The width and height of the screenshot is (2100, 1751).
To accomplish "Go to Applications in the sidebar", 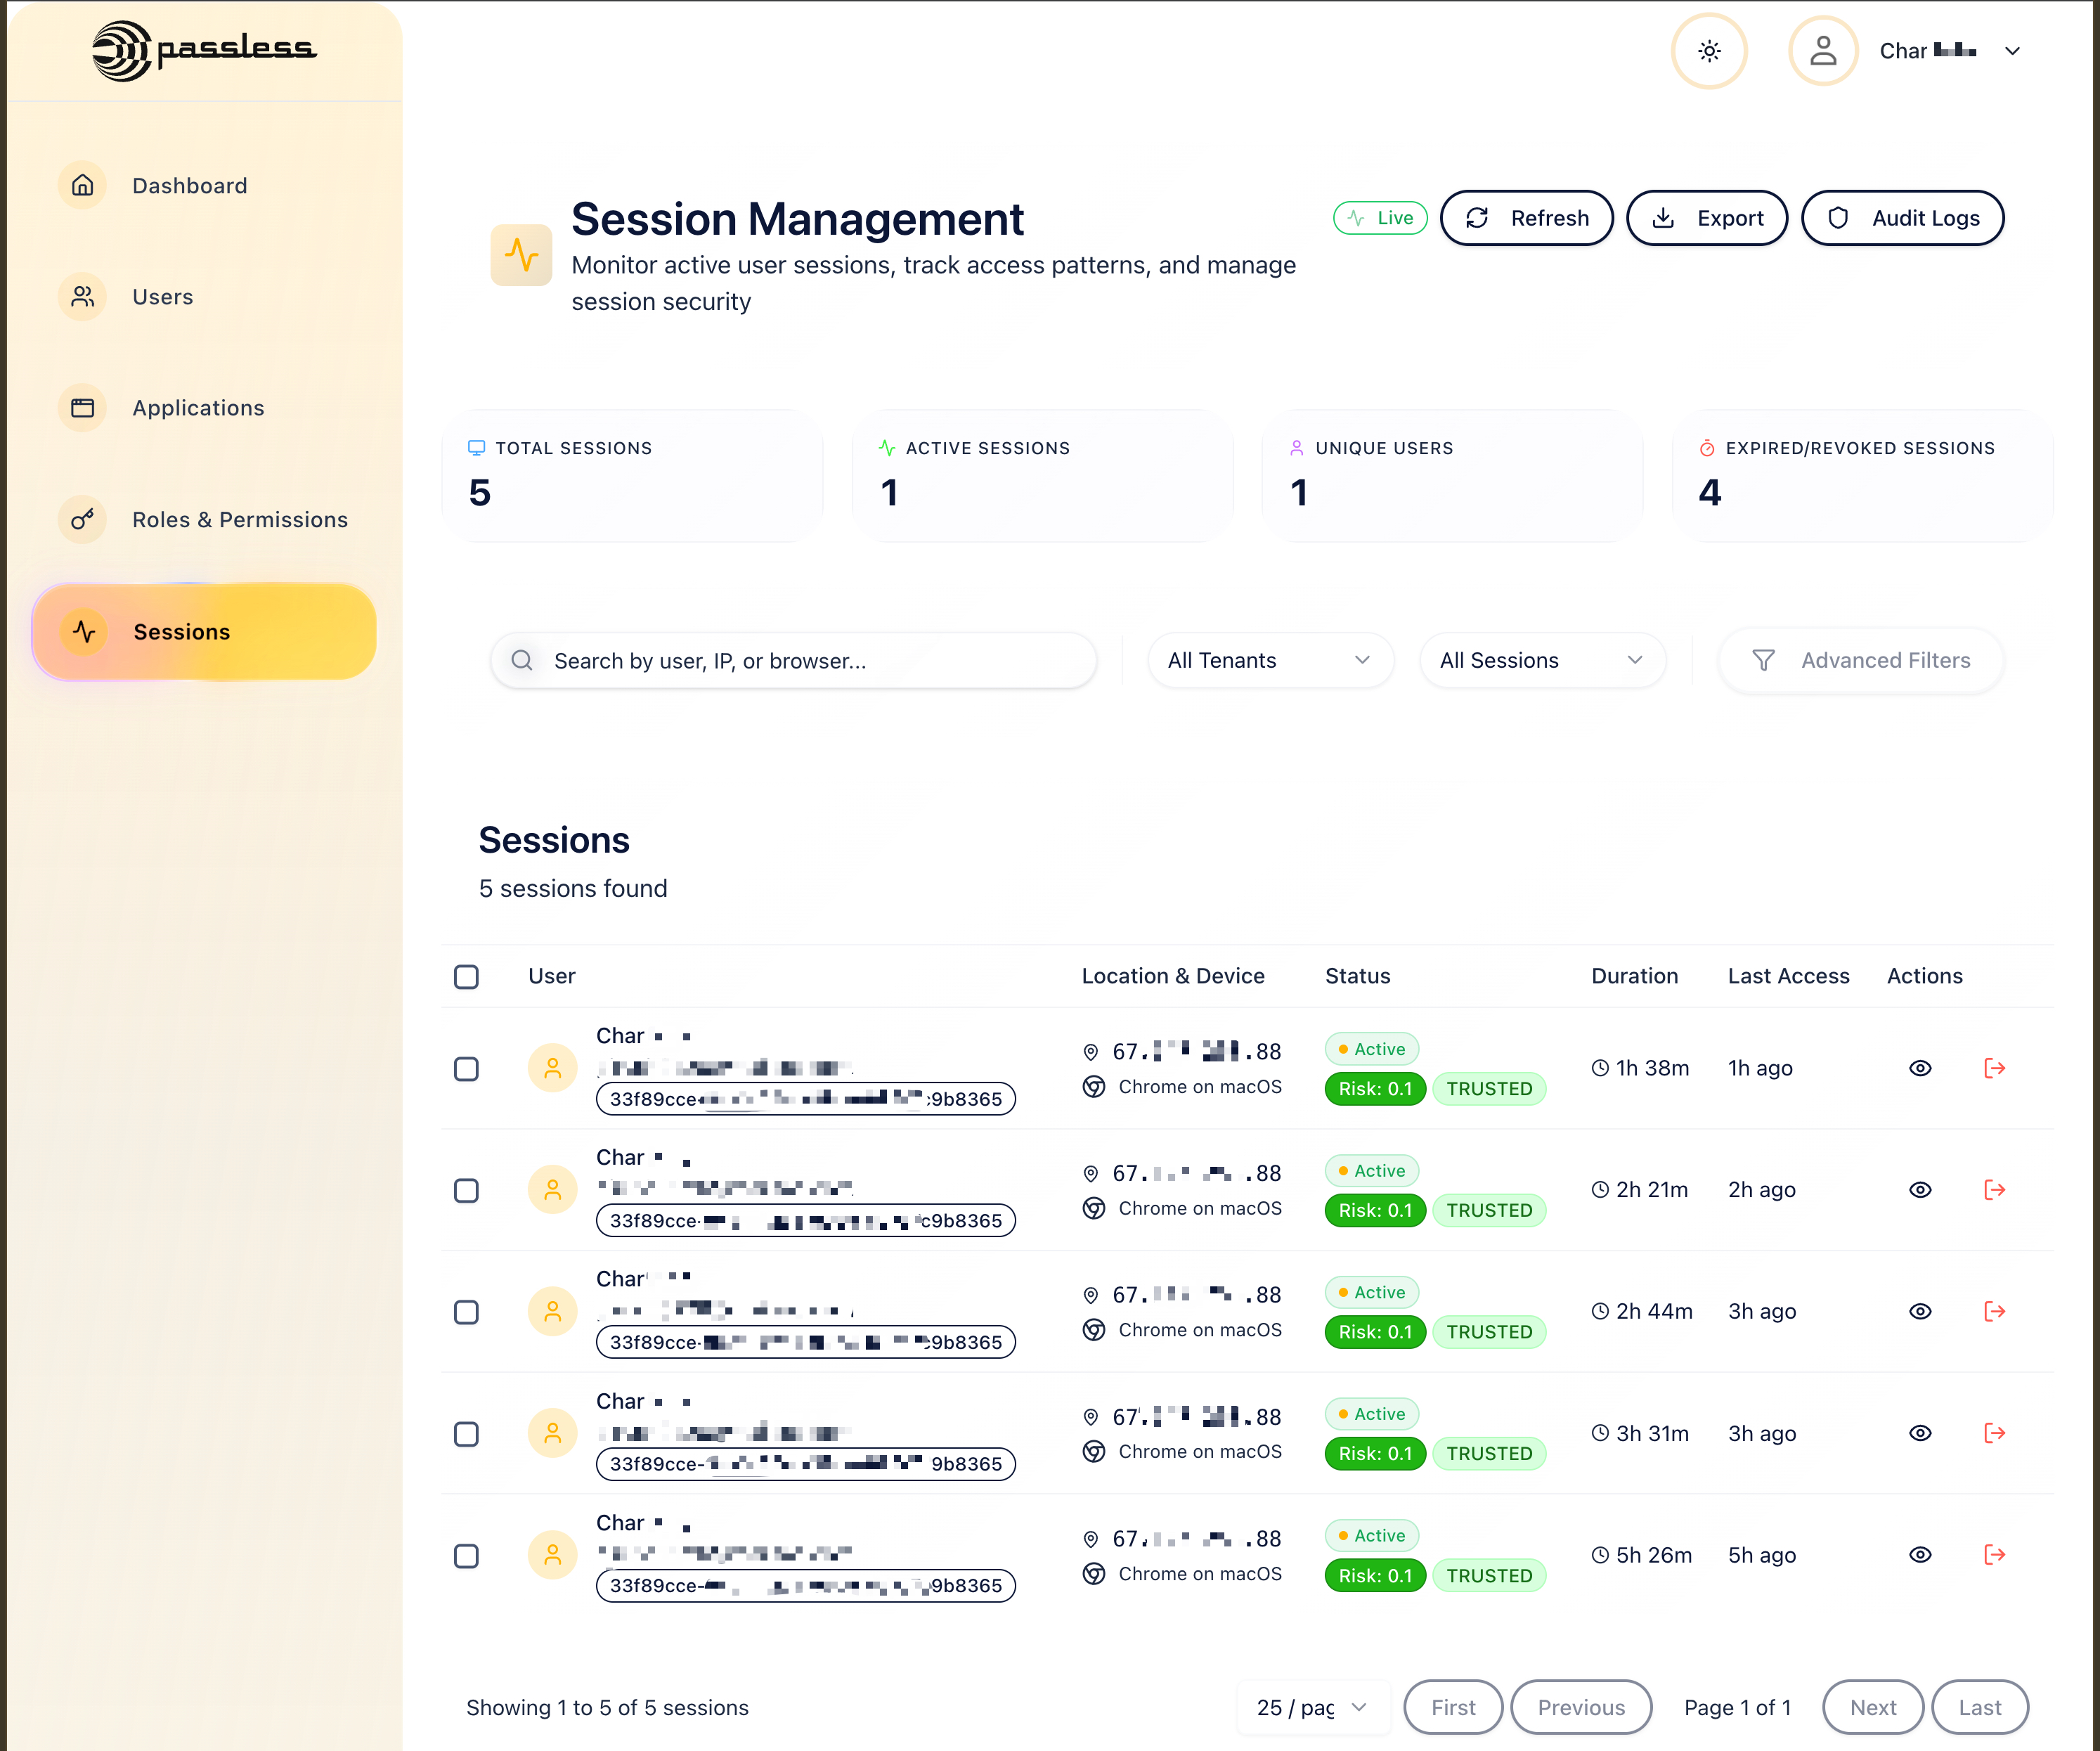I will point(198,408).
